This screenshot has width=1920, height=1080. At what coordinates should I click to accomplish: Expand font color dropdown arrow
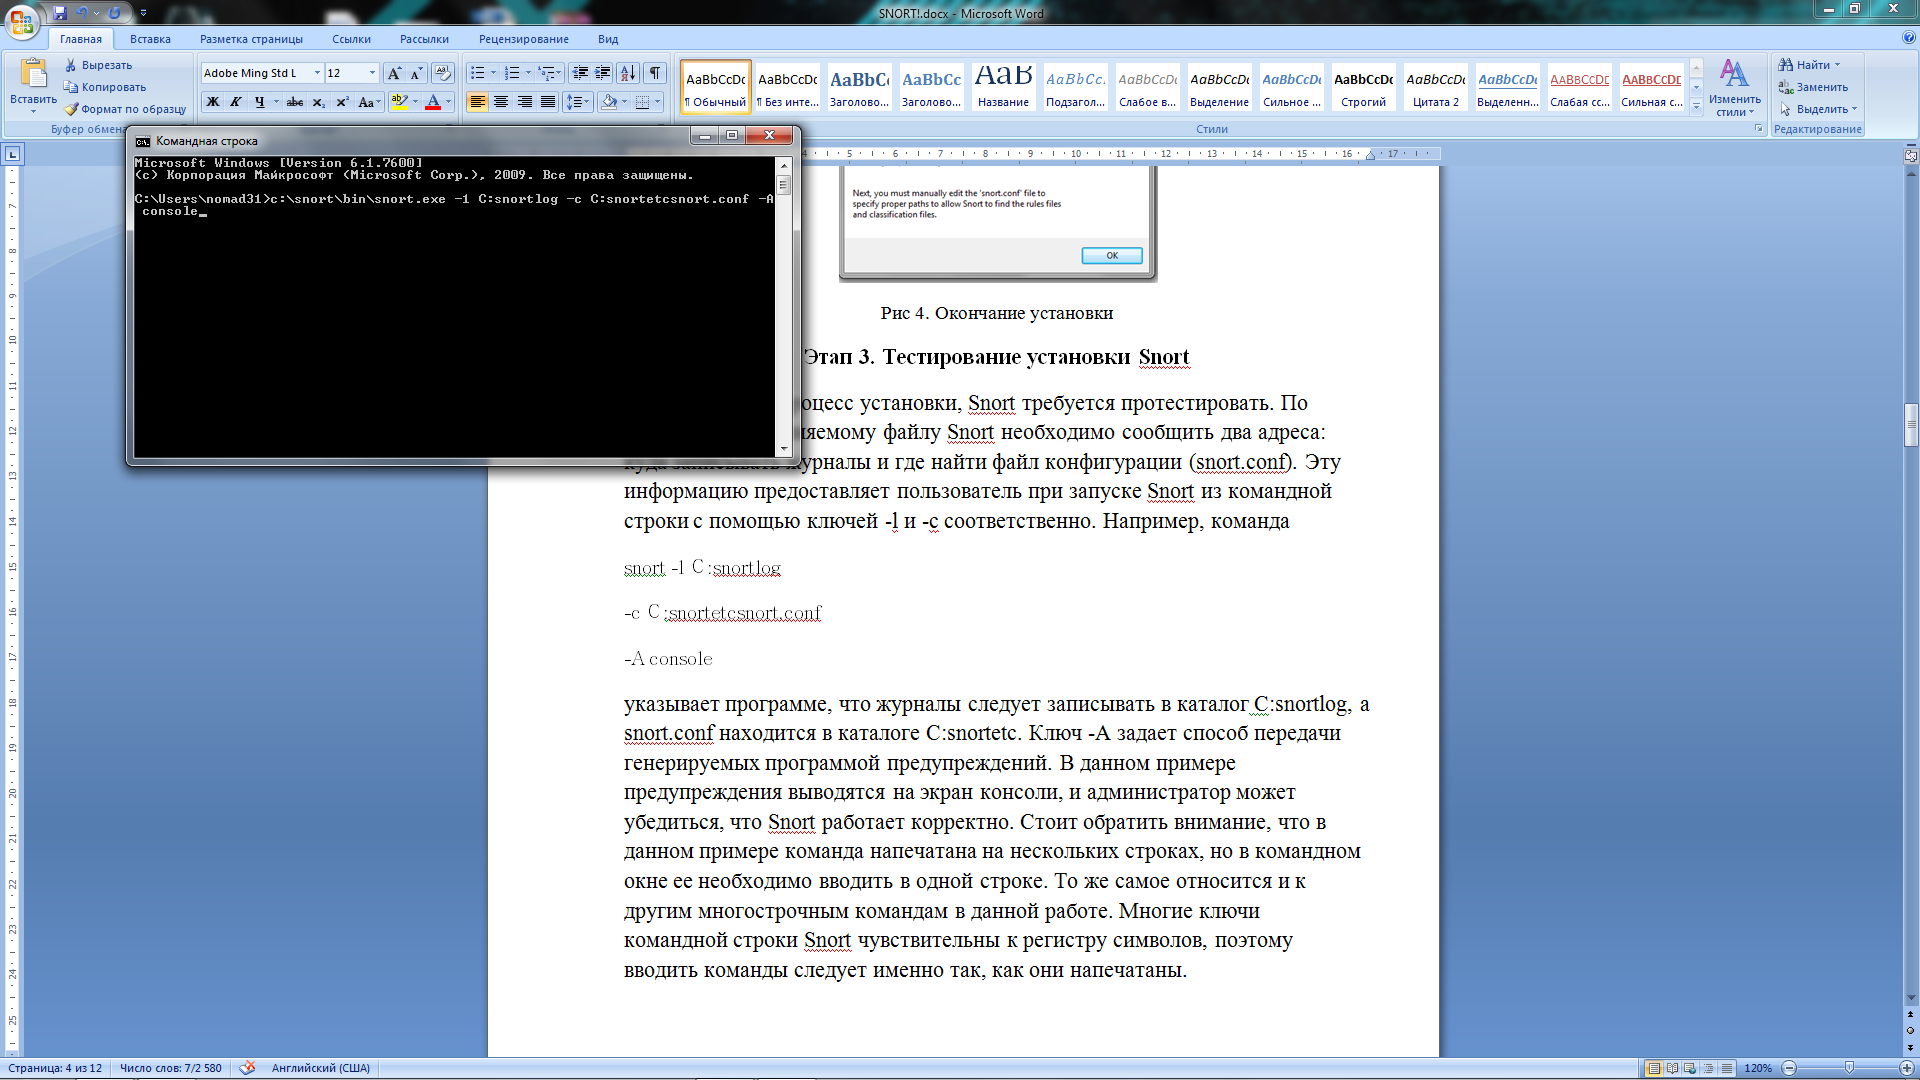(x=448, y=102)
